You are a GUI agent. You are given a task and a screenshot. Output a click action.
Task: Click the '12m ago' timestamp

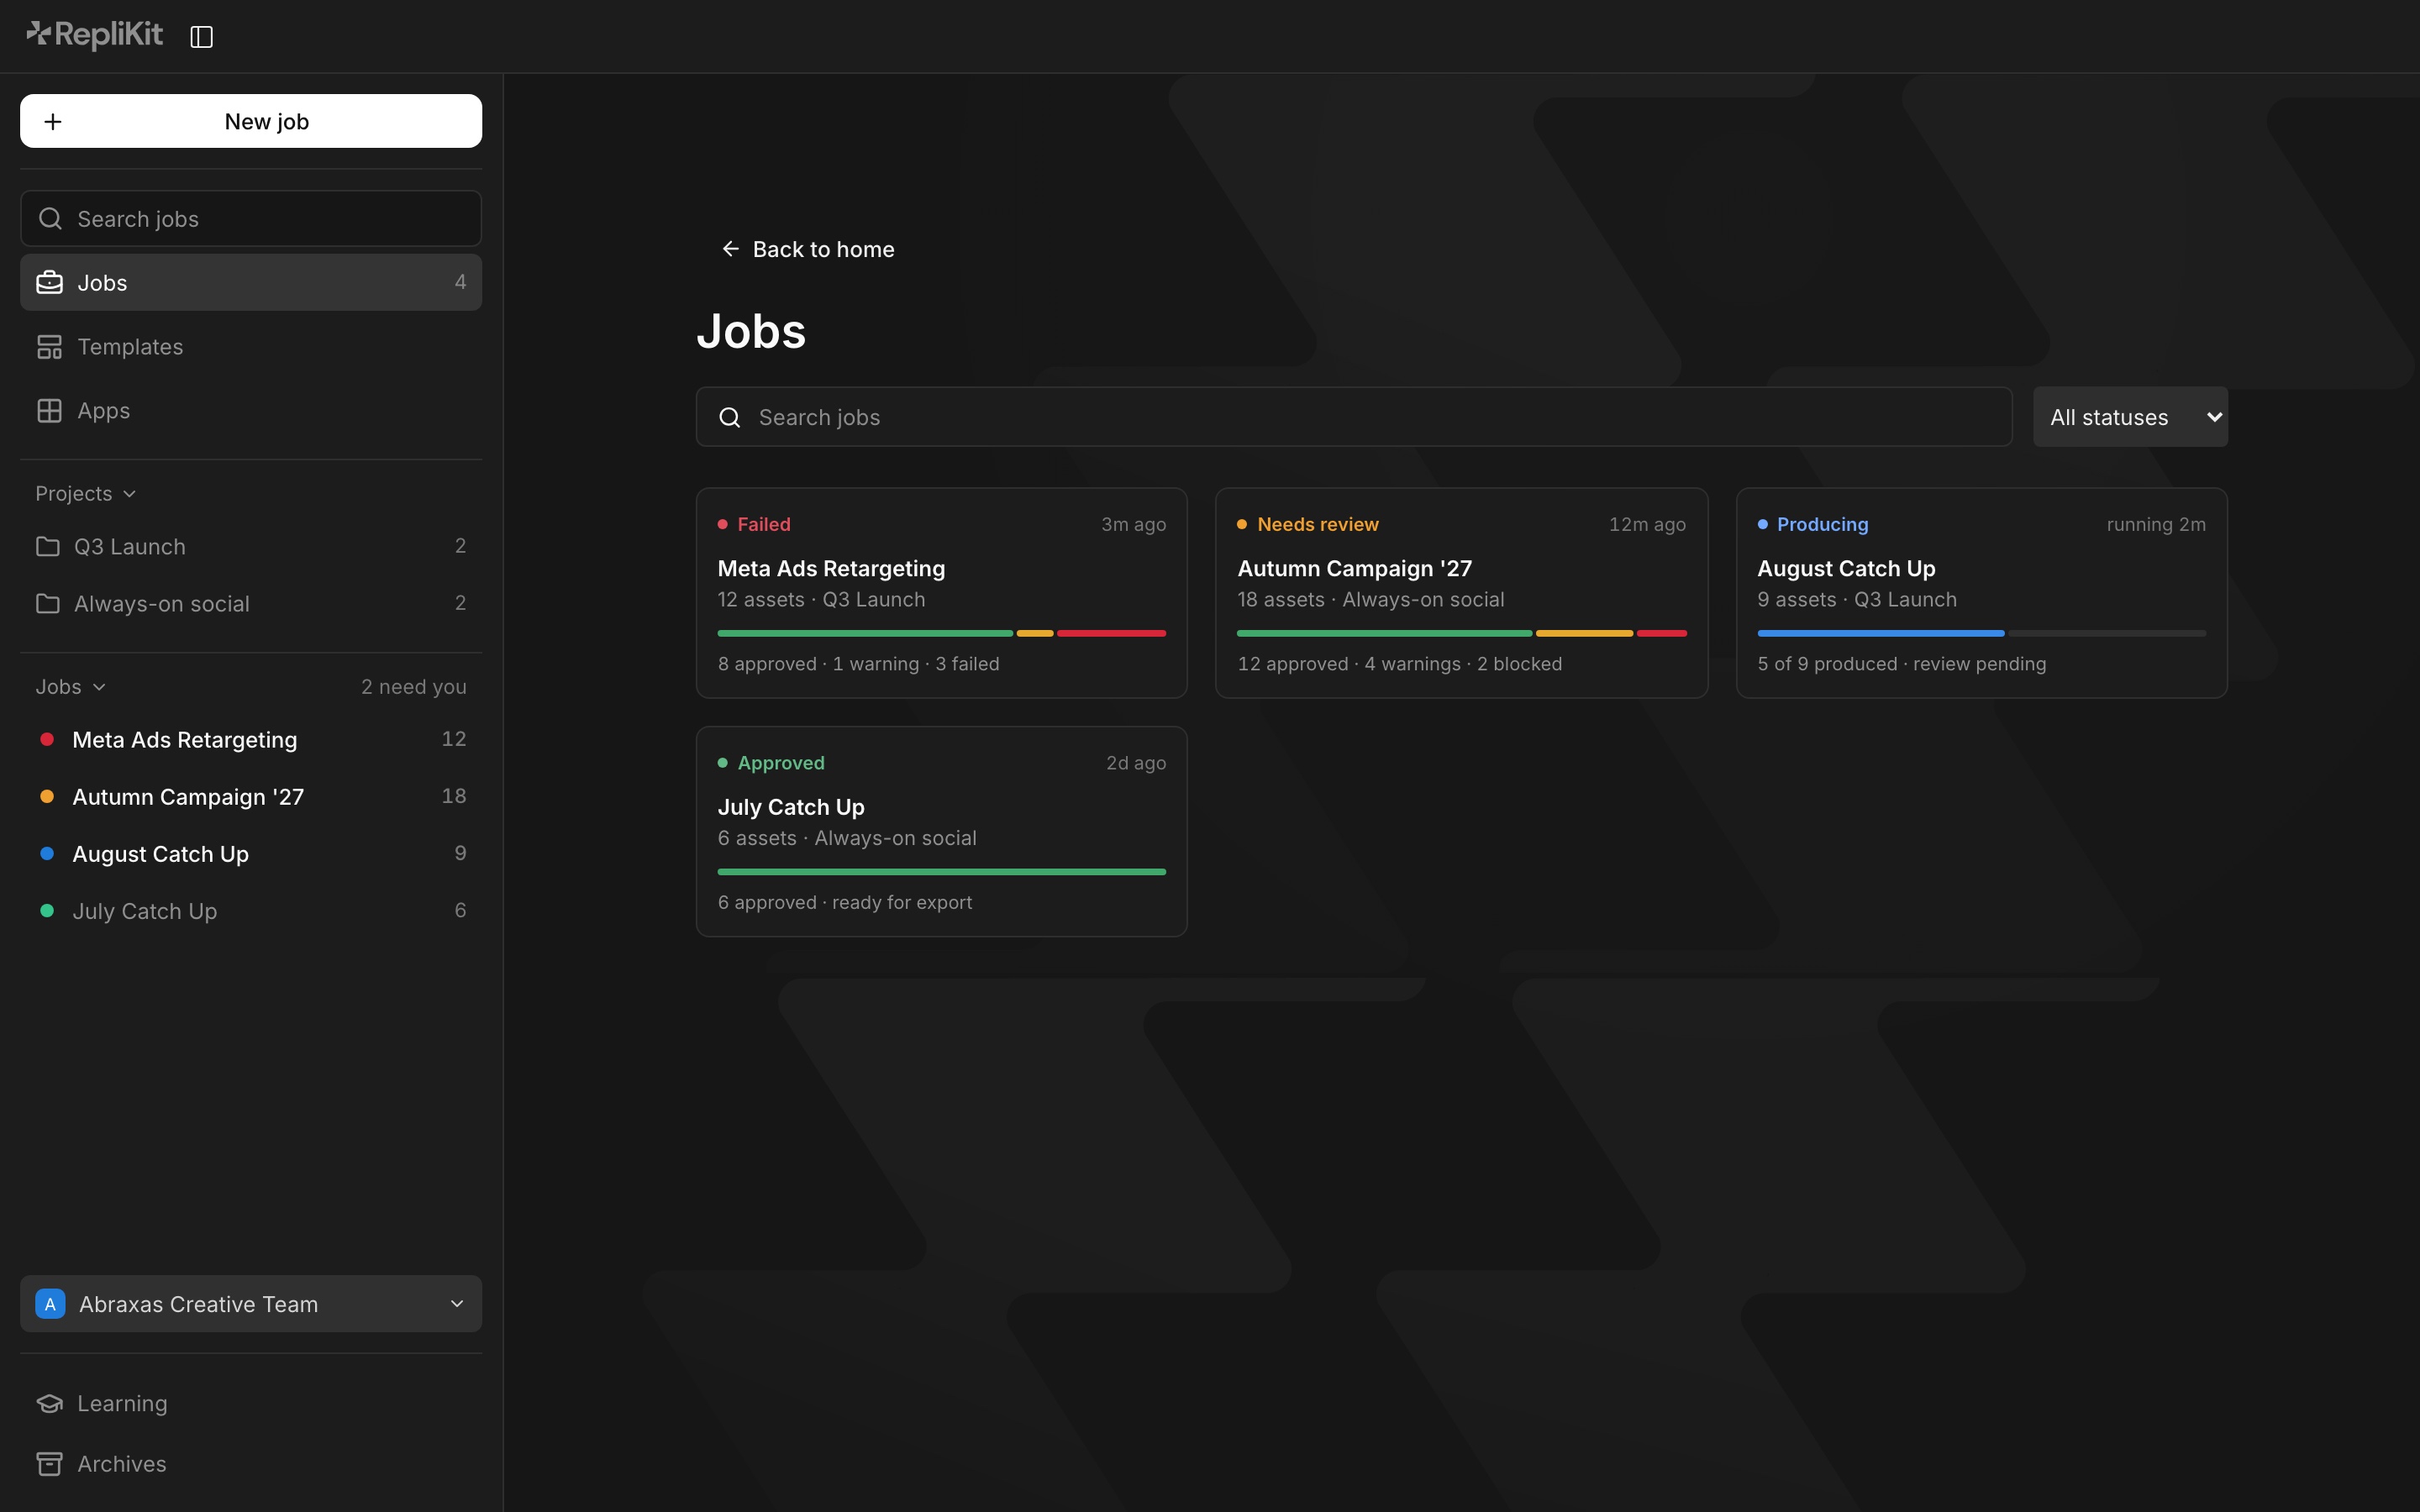(x=1647, y=524)
